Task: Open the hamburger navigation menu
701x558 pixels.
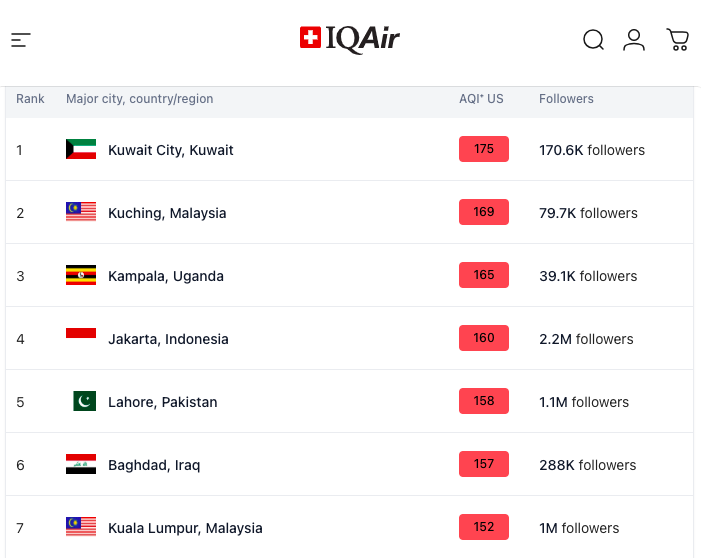Action: (x=21, y=40)
